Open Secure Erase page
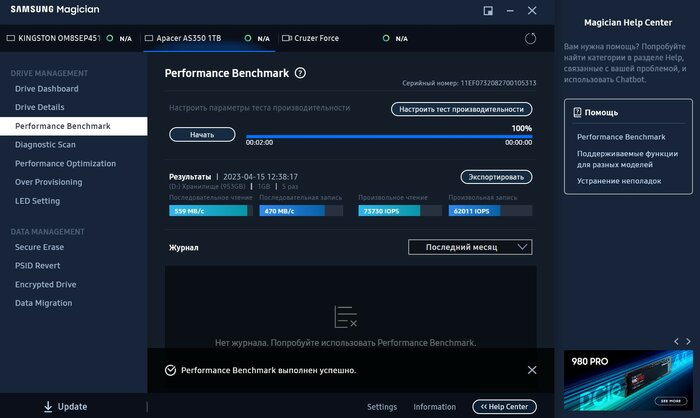This screenshot has width=700, height=418. (39, 247)
